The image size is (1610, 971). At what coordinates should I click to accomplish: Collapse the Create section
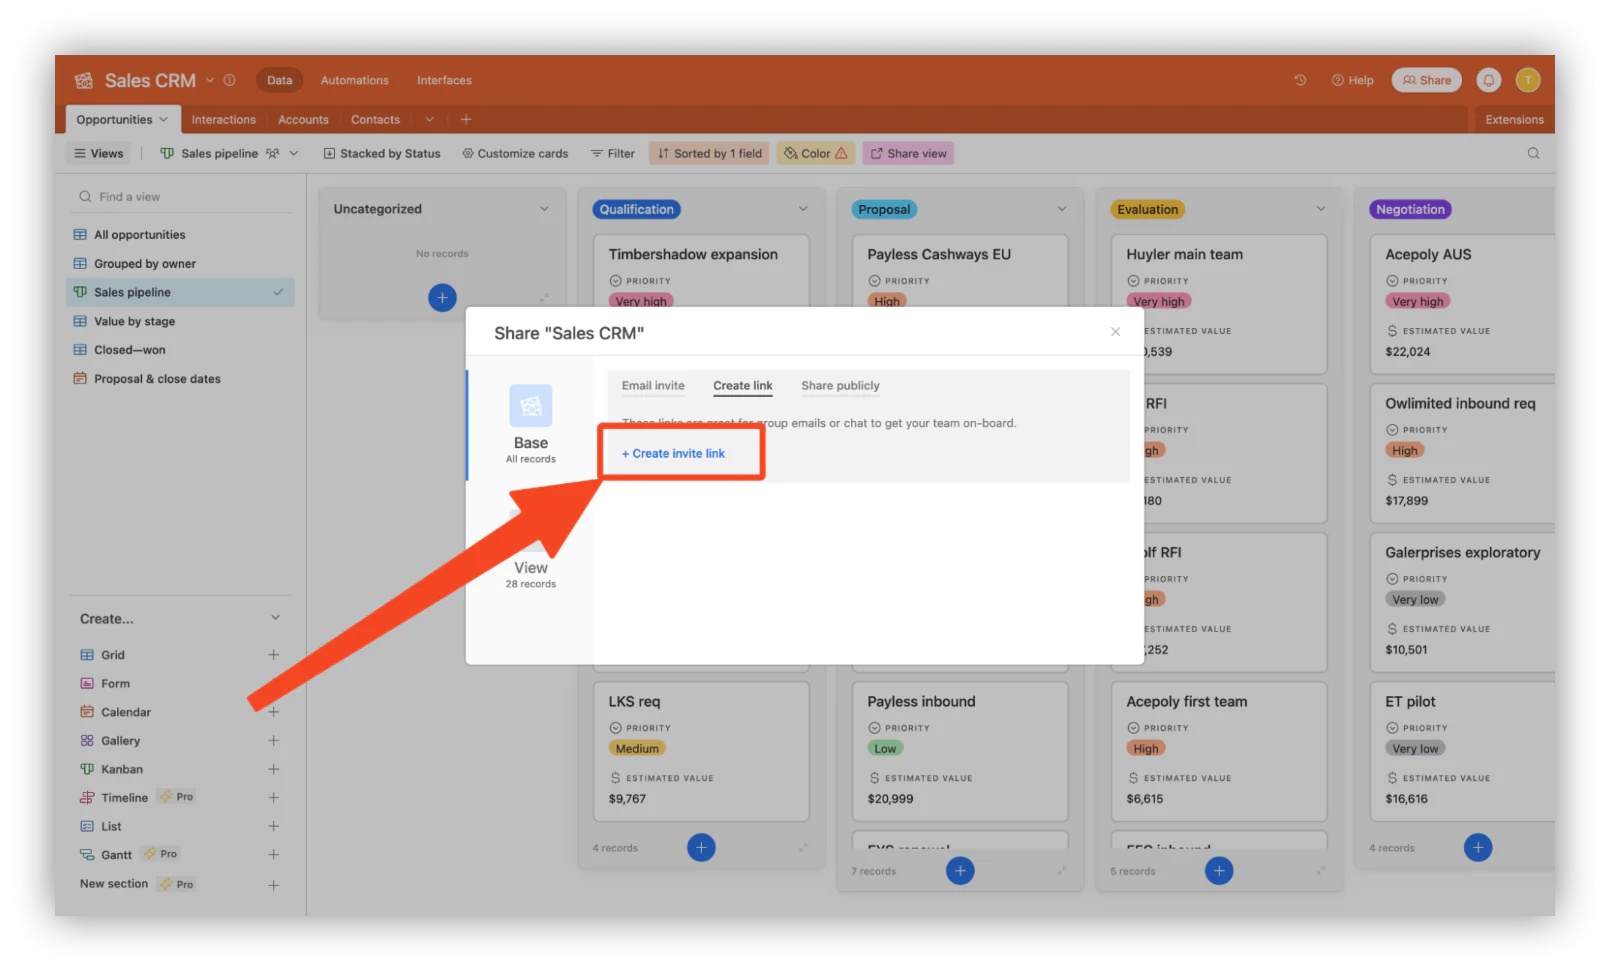click(x=275, y=618)
